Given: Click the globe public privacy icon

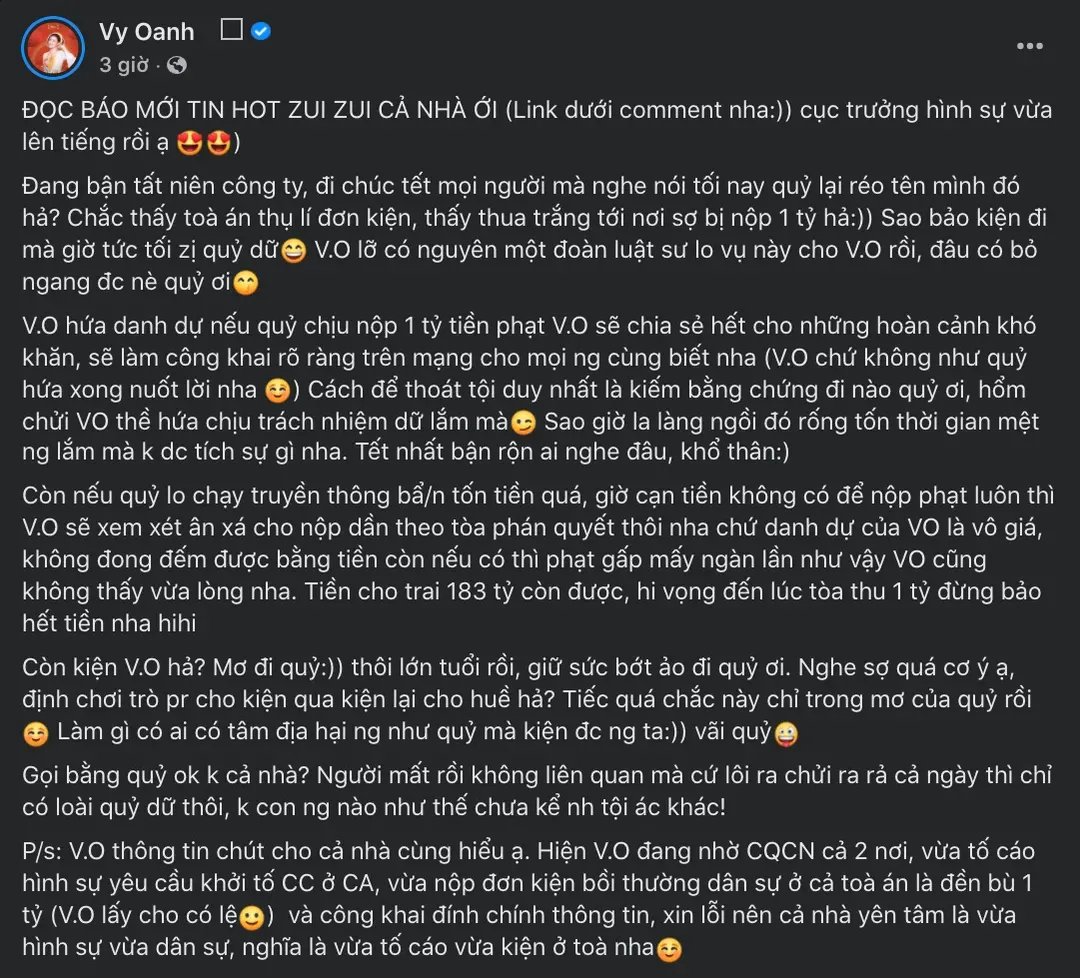Looking at the screenshot, I should (x=177, y=65).
